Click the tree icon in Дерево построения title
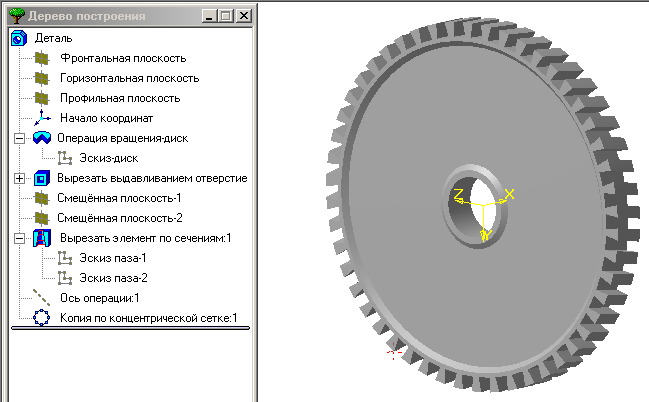 click(17, 16)
